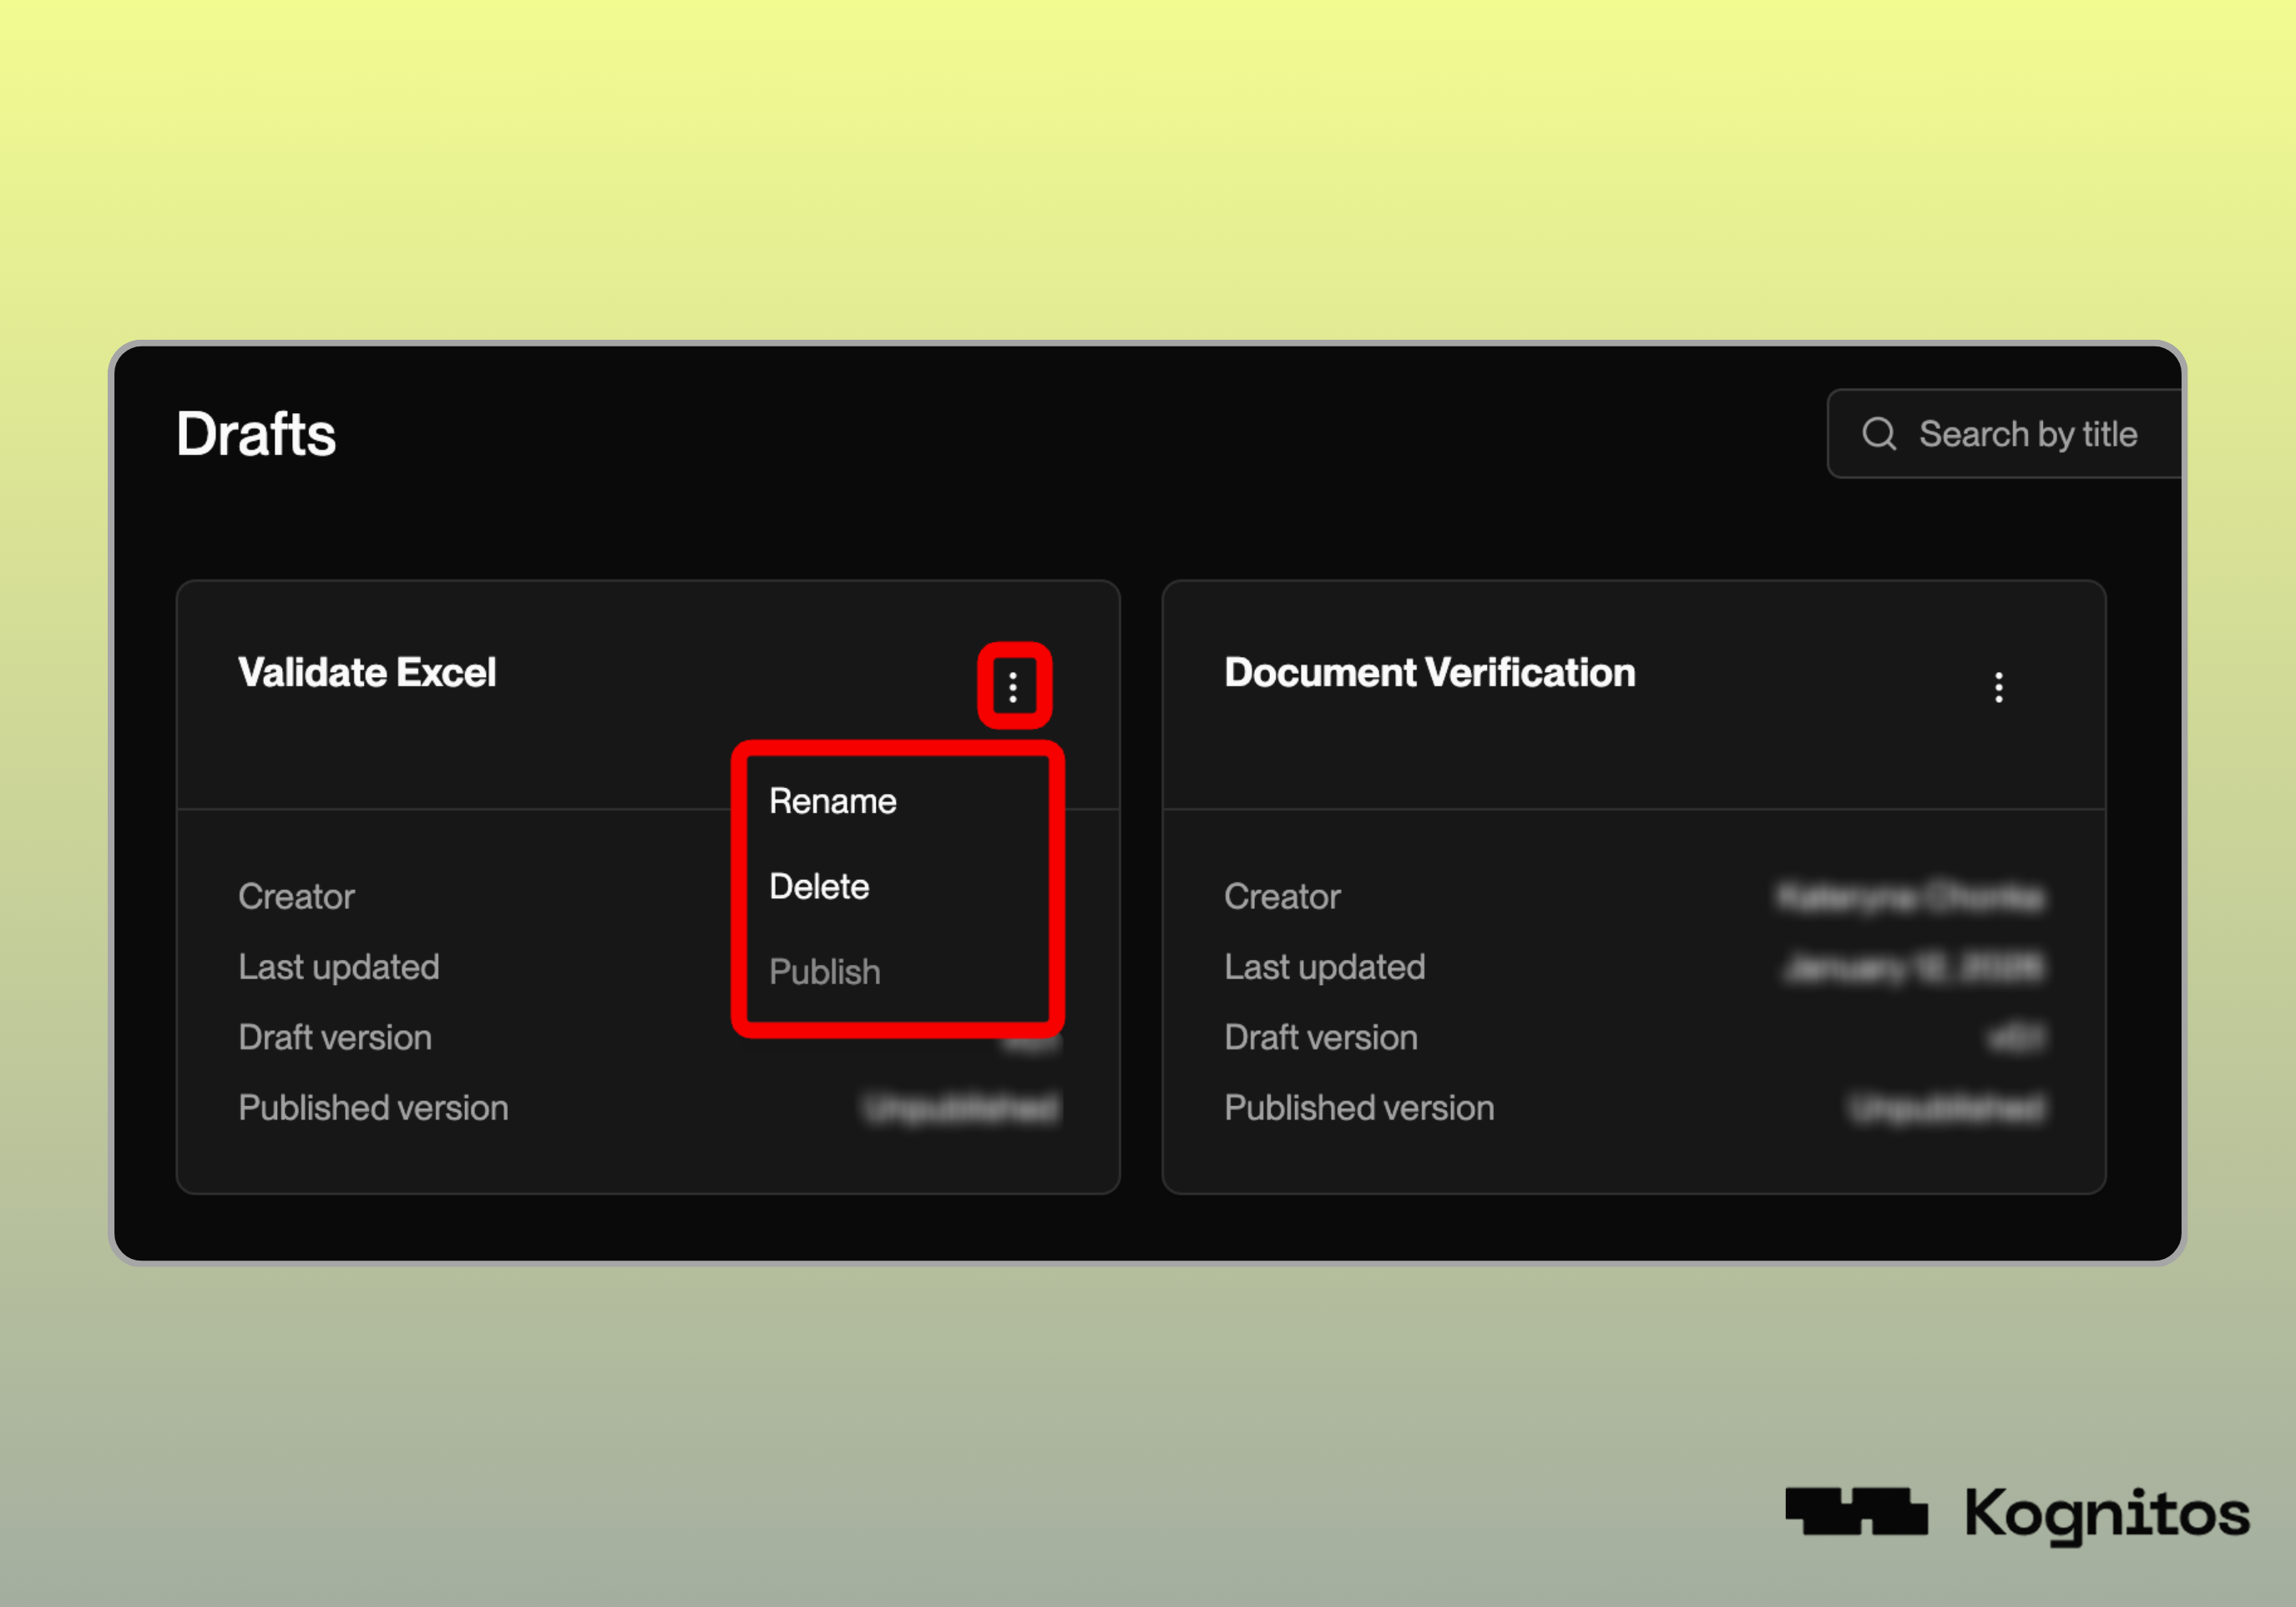The height and width of the screenshot is (1607, 2296).
Task: Click the Kognitos logo mark
Action: 1856,1511
